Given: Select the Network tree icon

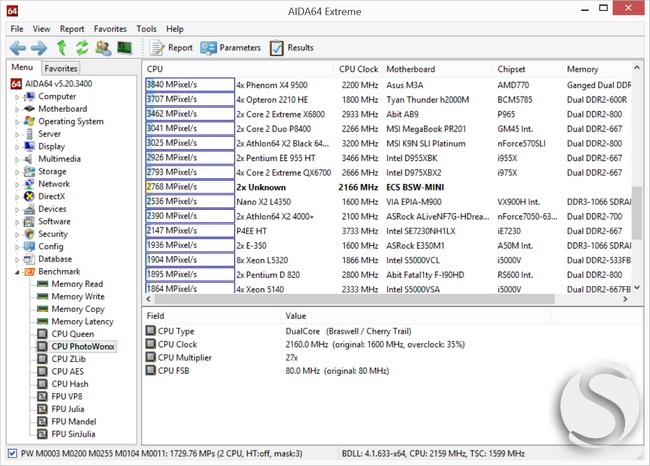Looking at the screenshot, I should [x=29, y=184].
